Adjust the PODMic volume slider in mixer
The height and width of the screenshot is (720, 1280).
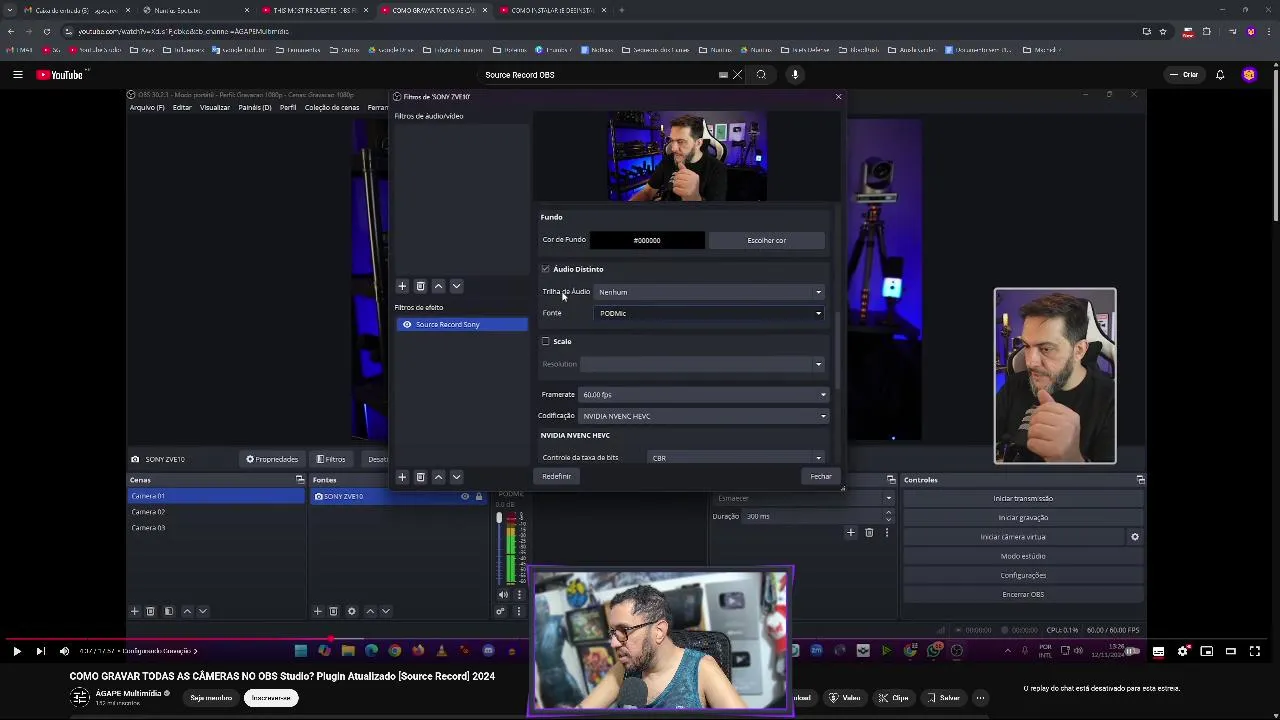[x=499, y=518]
